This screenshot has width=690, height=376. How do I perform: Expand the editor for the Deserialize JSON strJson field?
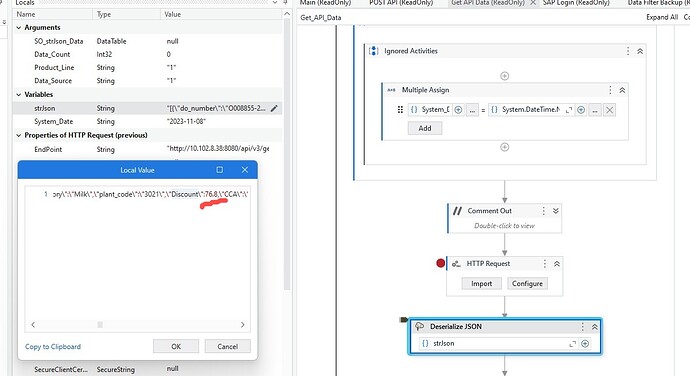point(573,343)
